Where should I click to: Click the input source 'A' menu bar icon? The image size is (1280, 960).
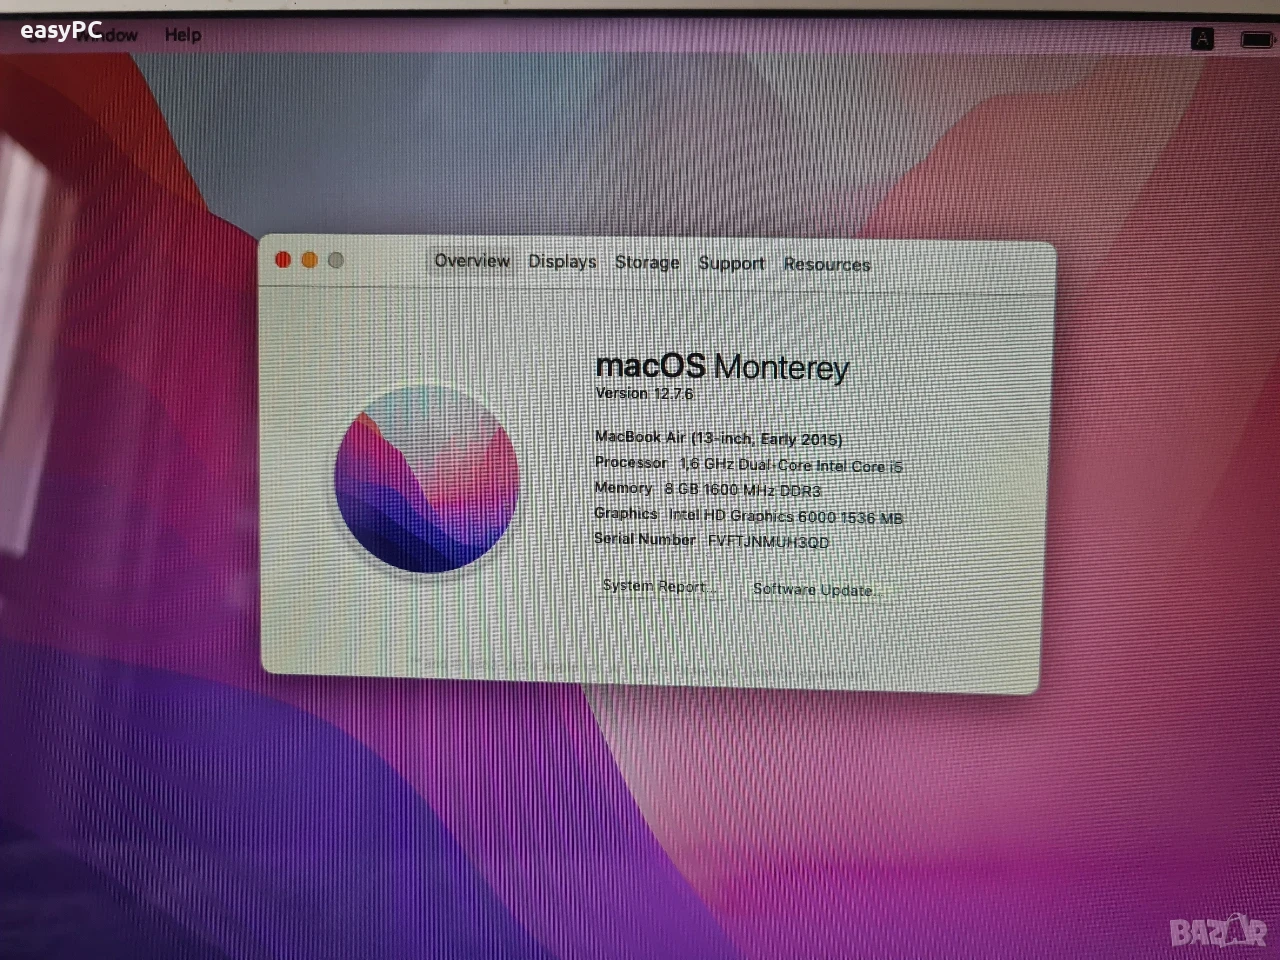coord(1203,39)
